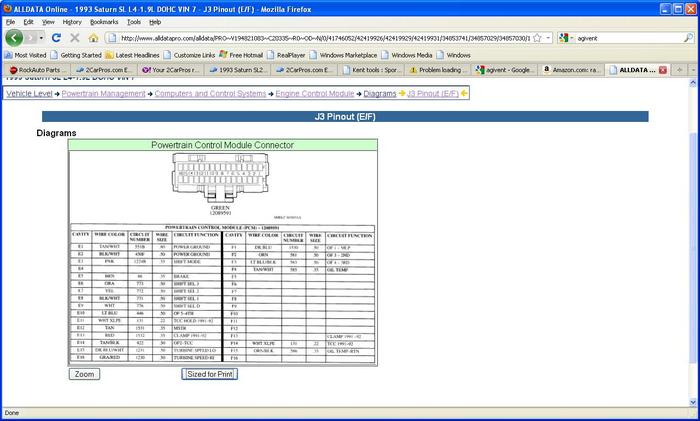
Task: Bookmark this page with the star icon
Action: 537,38
